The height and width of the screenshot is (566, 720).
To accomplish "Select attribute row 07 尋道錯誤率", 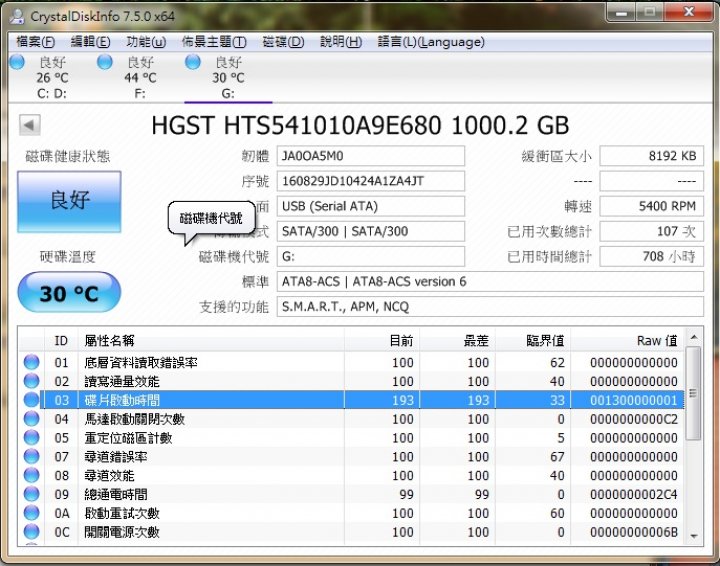I will pyautogui.click(x=352, y=456).
